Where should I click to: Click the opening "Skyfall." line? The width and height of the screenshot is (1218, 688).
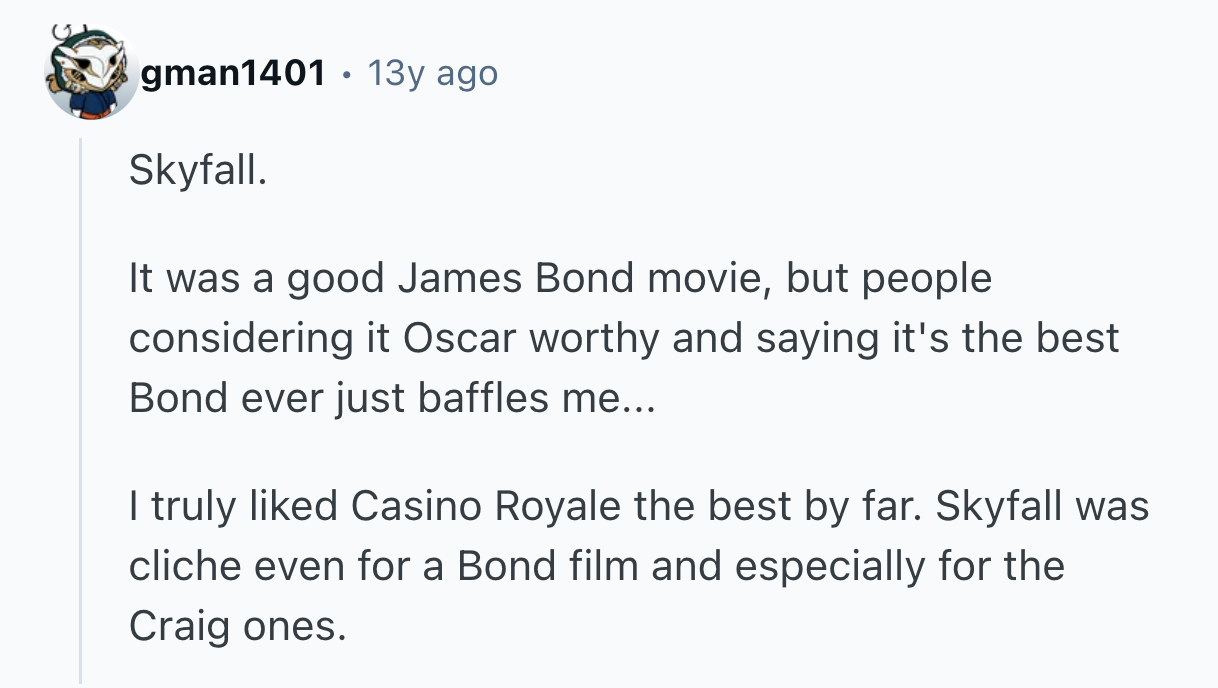click(198, 173)
